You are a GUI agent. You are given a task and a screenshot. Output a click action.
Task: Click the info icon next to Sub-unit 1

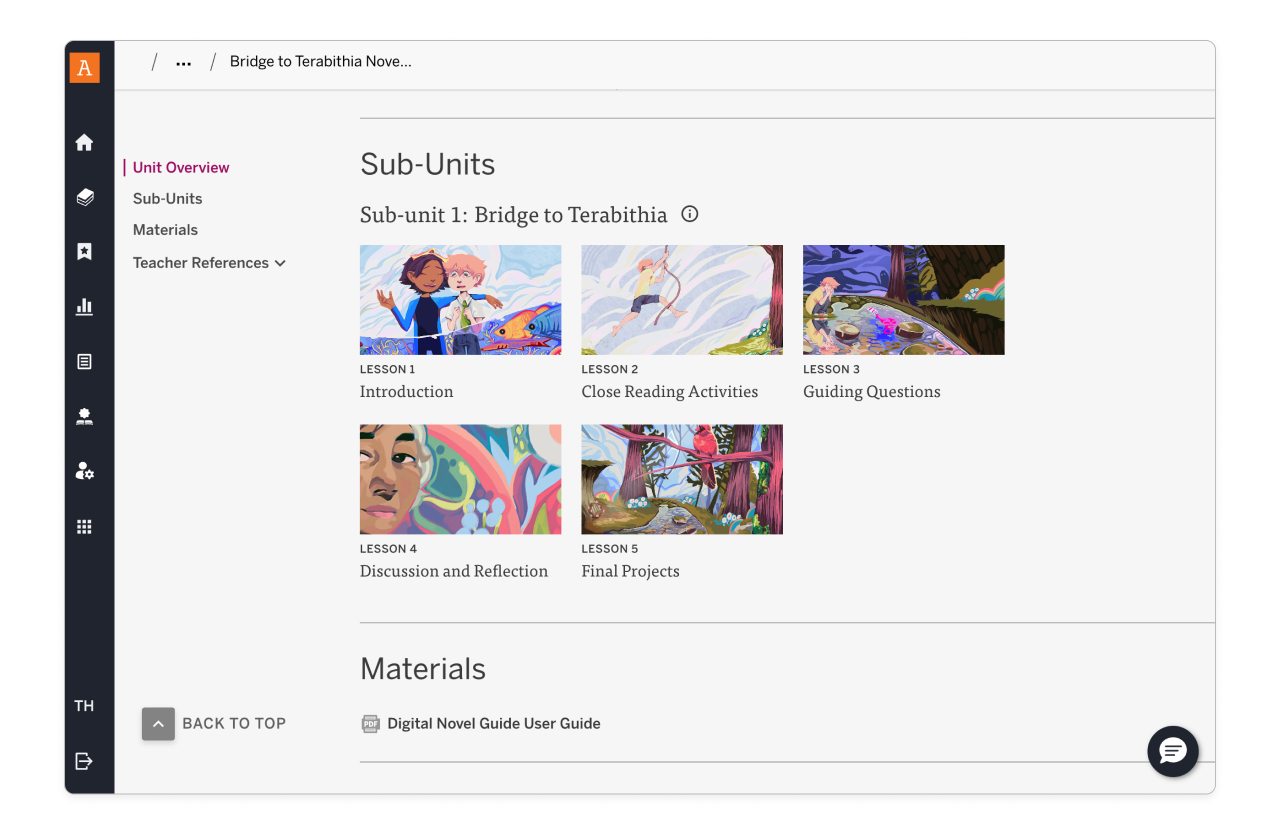(689, 213)
